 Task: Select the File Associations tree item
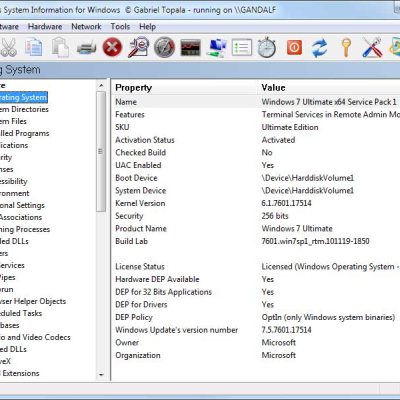(21, 217)
